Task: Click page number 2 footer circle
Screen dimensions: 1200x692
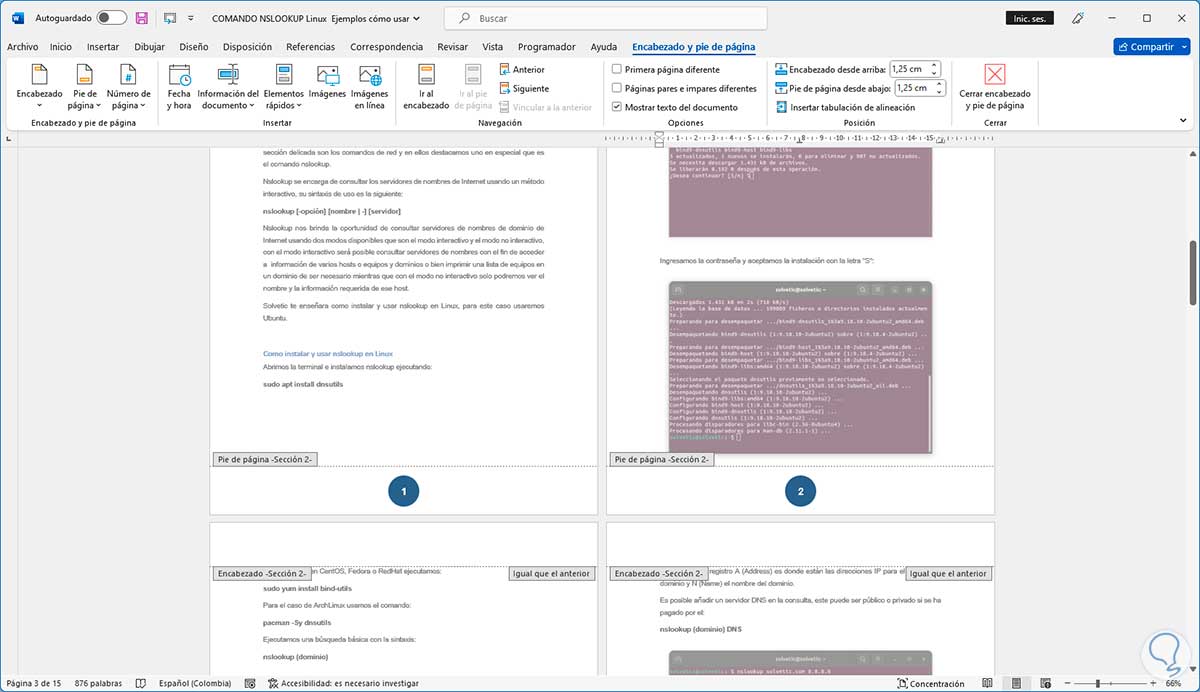Action: (800, 491)
